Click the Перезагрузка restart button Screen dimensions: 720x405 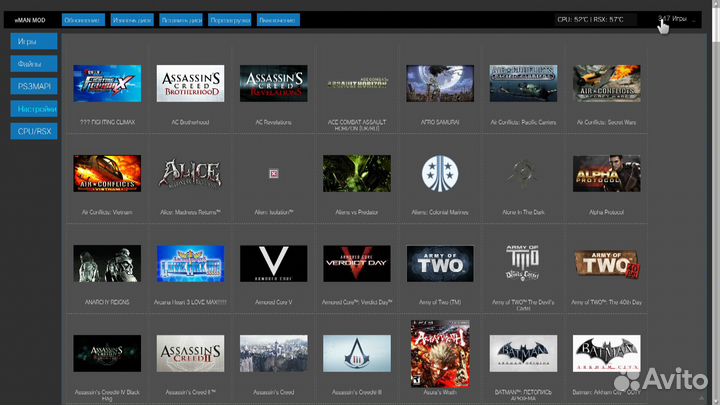pyautogui.click(x=230, y=20)
